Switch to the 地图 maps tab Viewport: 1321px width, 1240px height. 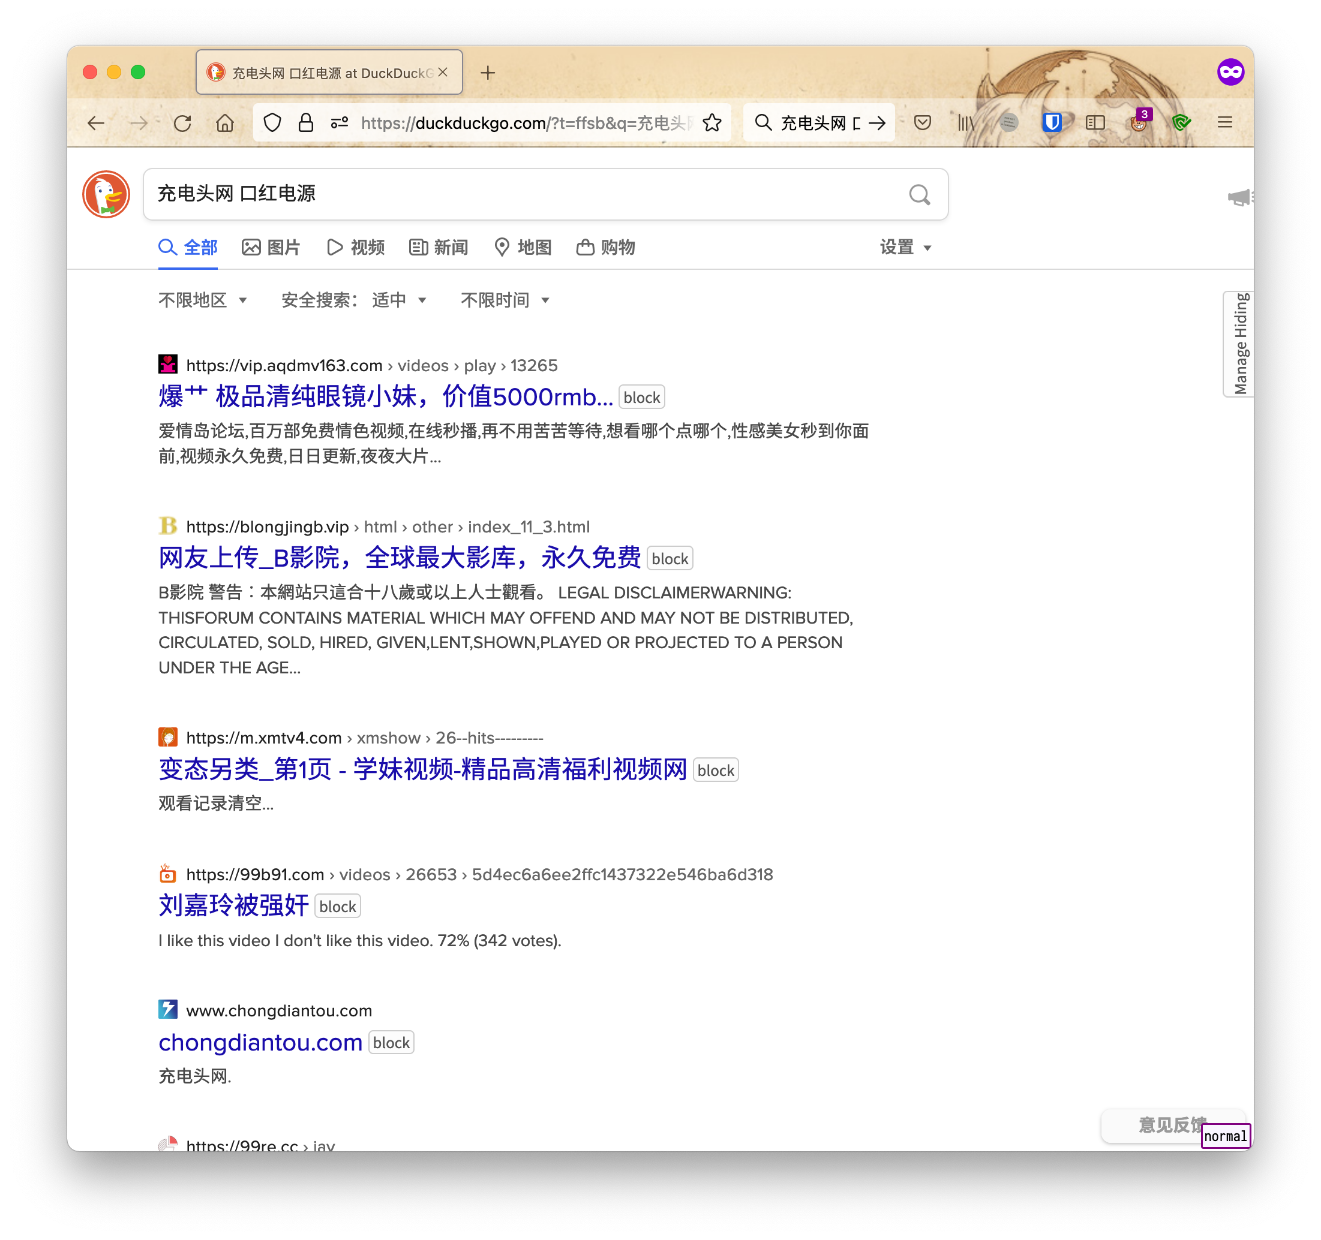522,247
